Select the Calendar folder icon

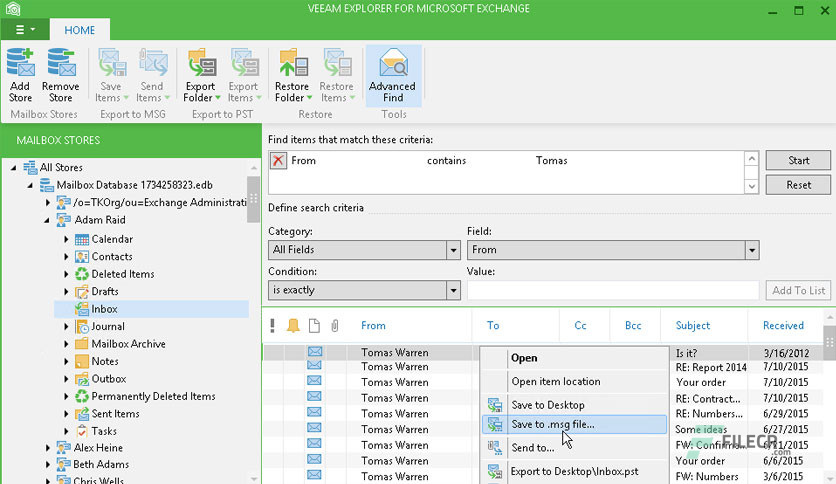[x=82, y=239]
